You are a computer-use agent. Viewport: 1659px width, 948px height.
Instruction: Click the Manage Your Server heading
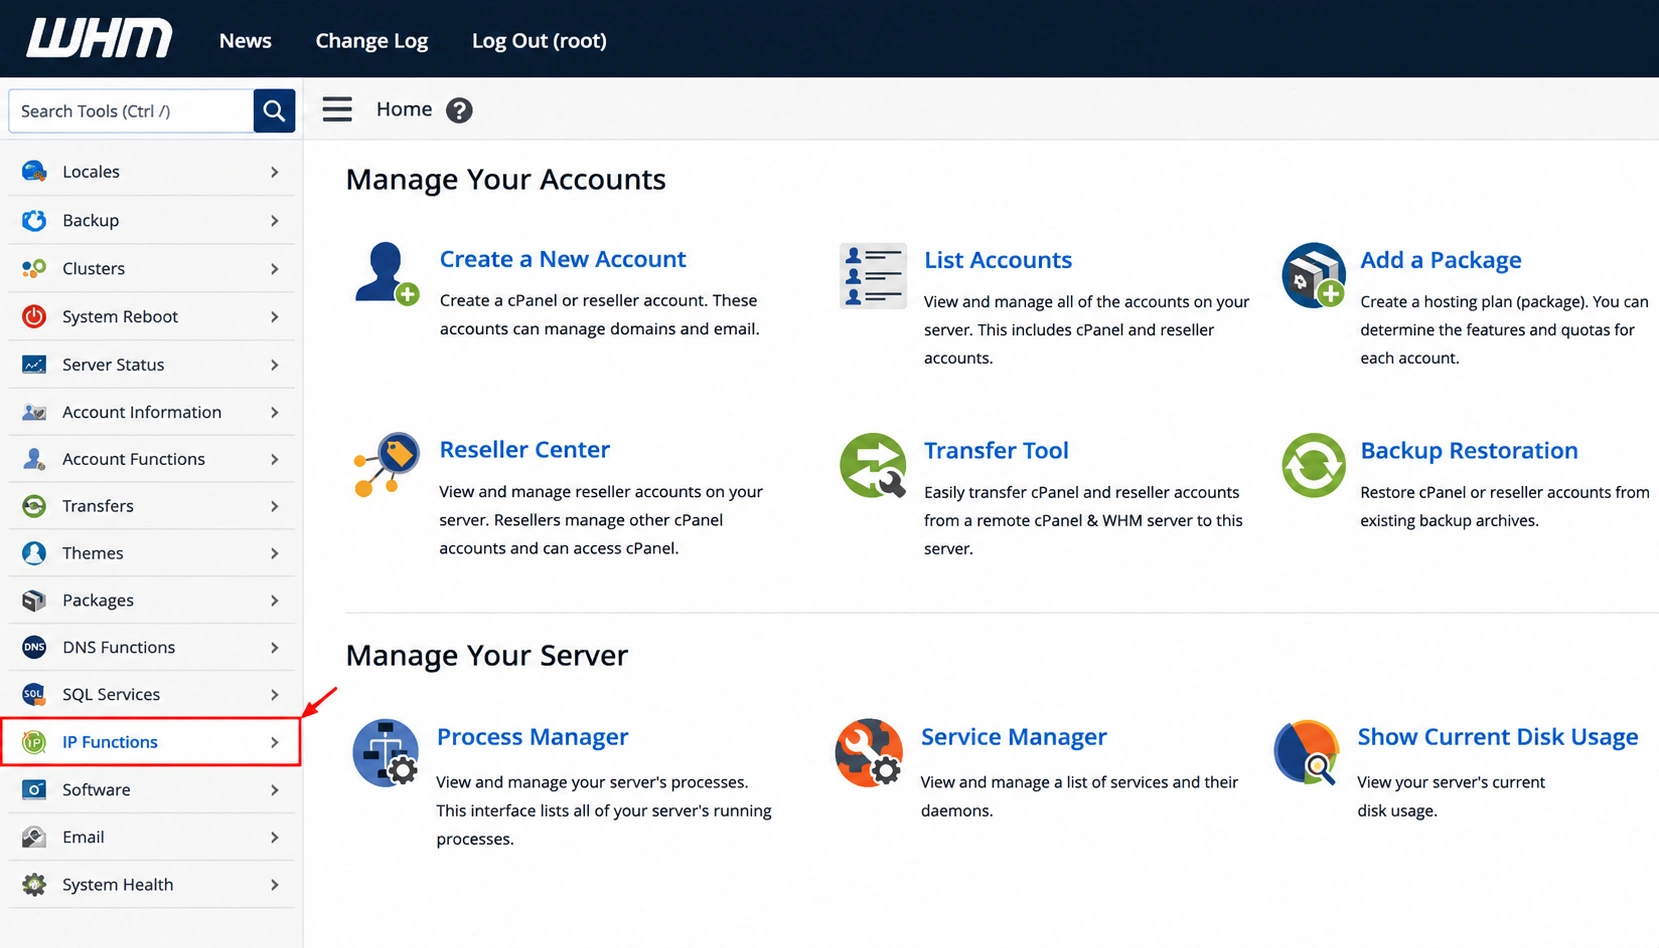487,655
